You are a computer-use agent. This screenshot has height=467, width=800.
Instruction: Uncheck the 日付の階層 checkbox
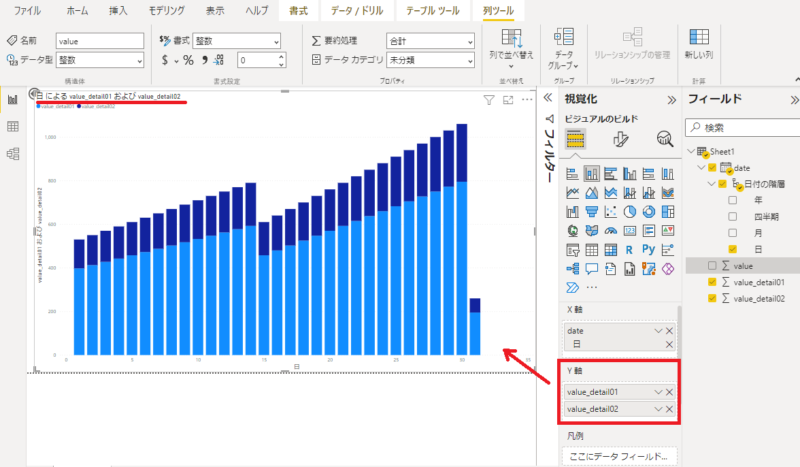pos(722,184)
